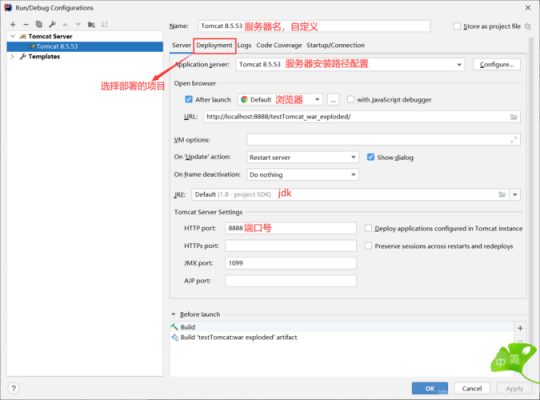Add Before launch task plus icon

tap(520, 328)
